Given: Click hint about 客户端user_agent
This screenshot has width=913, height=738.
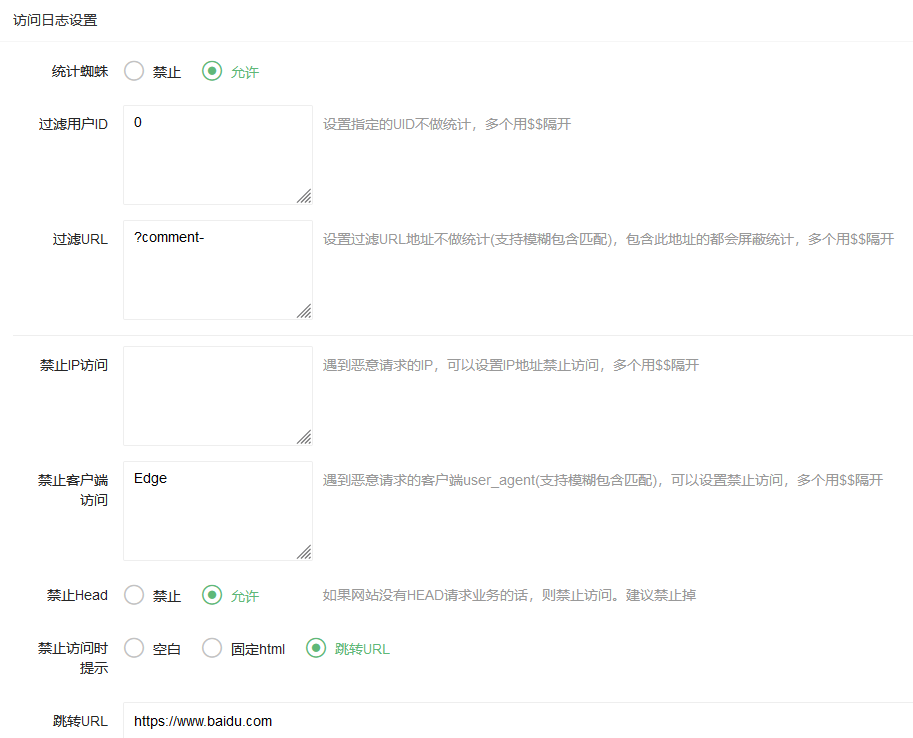Looking at the screenshot, I should coord(603,480).
